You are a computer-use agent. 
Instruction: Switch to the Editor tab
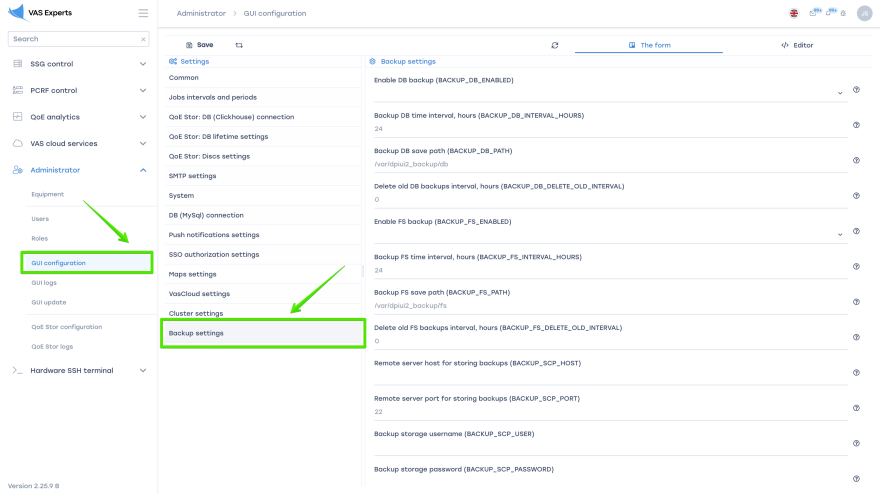796,45
